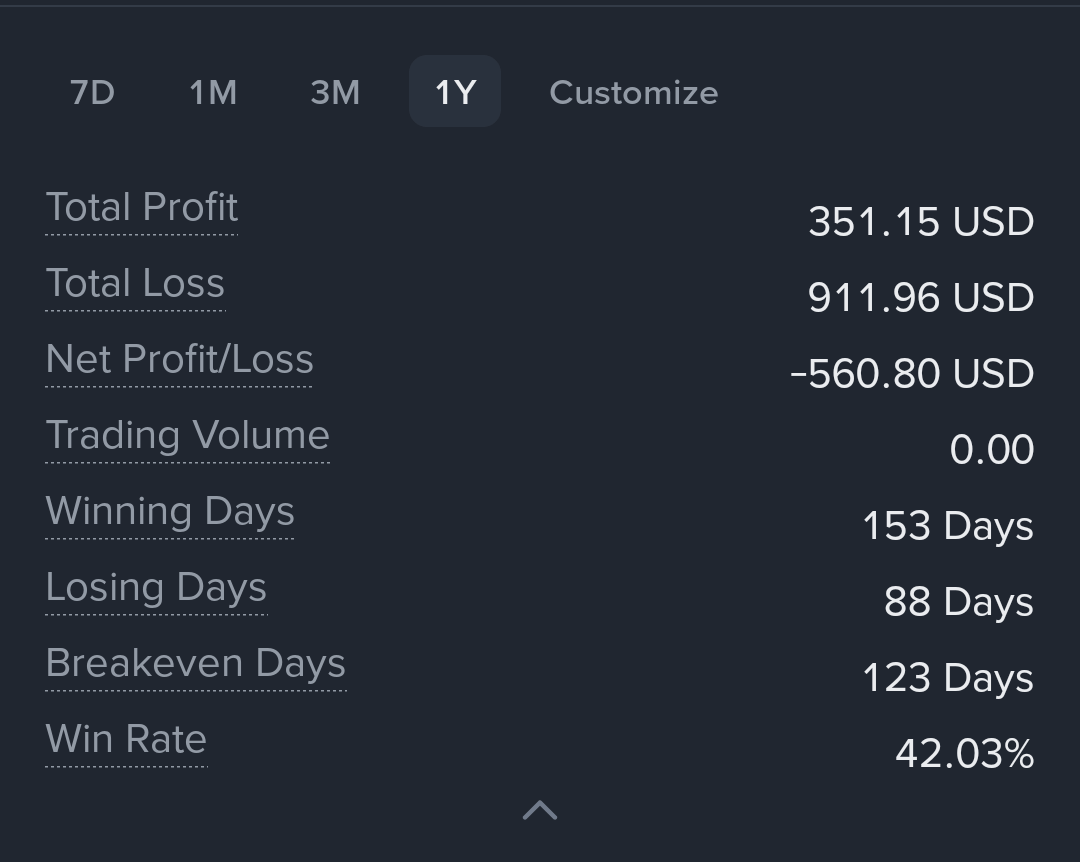Click the 42.03% win rate value
1080x862 pixels.
click(964, 753)
